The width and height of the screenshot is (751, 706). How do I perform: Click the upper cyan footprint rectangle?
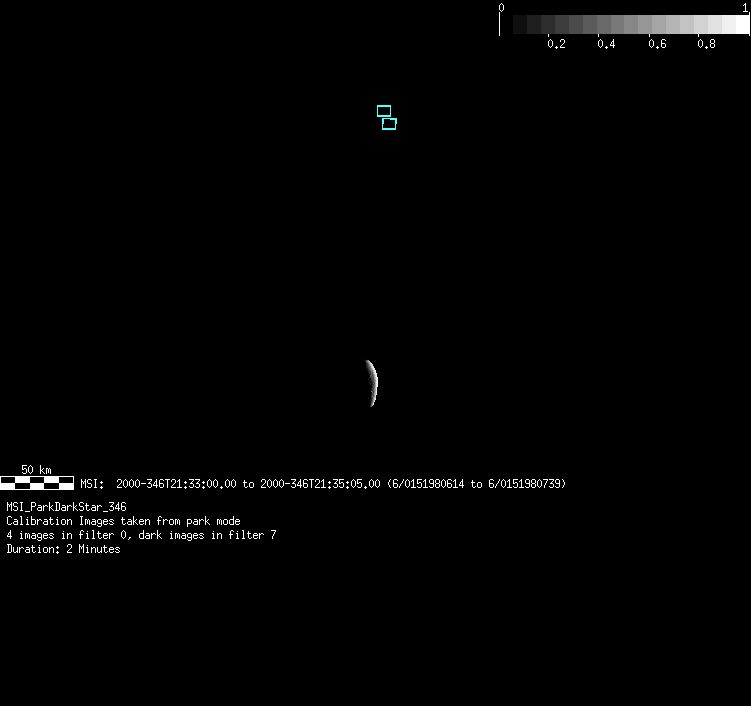384,111
